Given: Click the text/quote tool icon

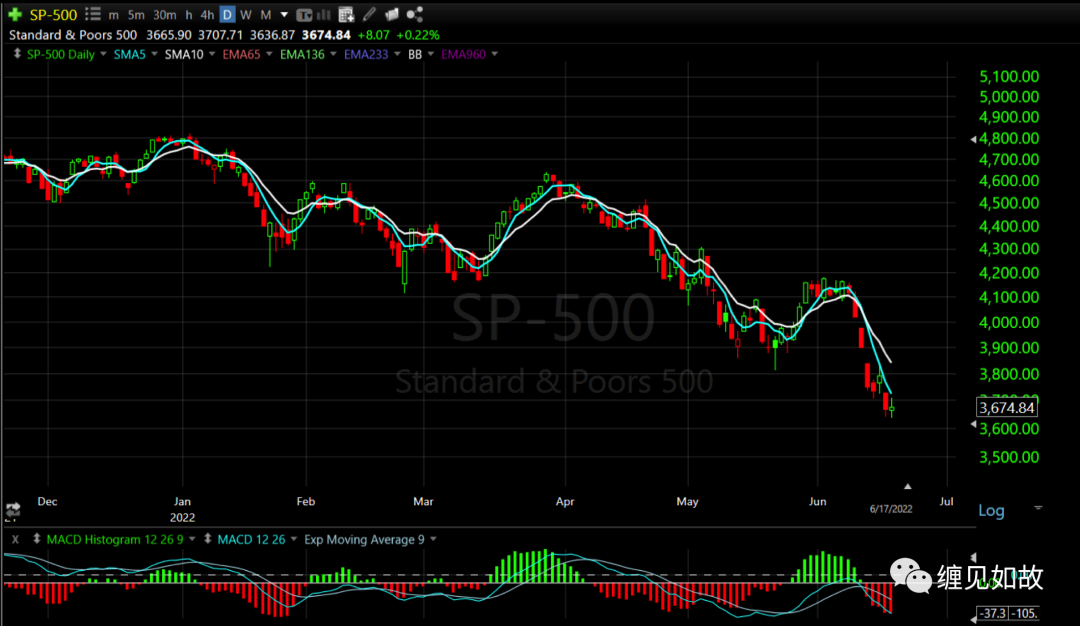Looking at the screenshot, I should coord(304,14).
